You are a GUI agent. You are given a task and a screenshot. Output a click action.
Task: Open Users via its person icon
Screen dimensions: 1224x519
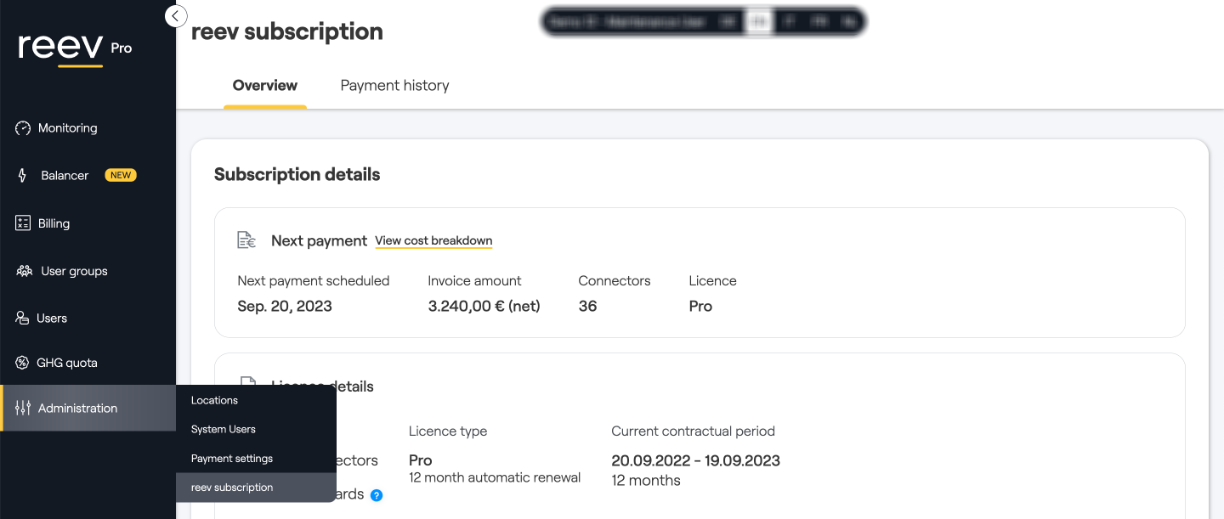22,318
